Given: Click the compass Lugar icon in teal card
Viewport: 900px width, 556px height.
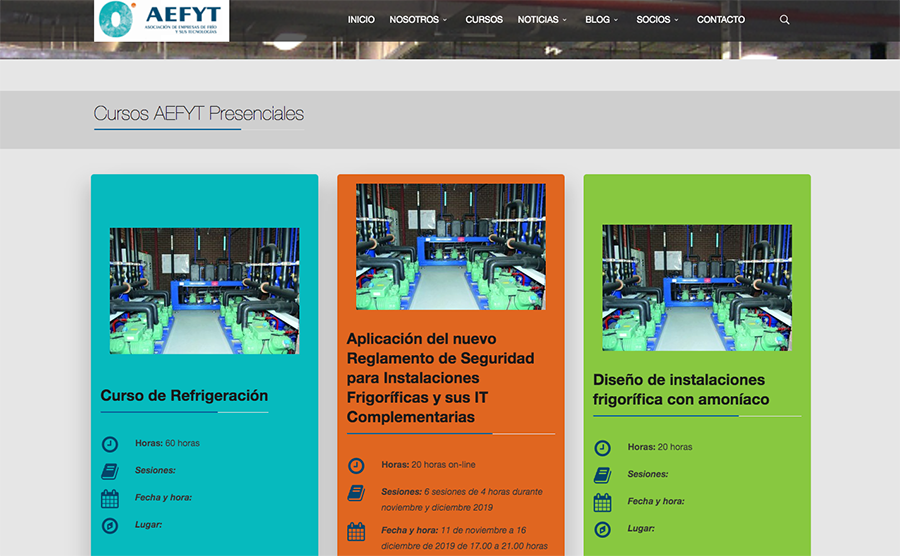Looking at the screenshot, I should click(x=110, y=526).
